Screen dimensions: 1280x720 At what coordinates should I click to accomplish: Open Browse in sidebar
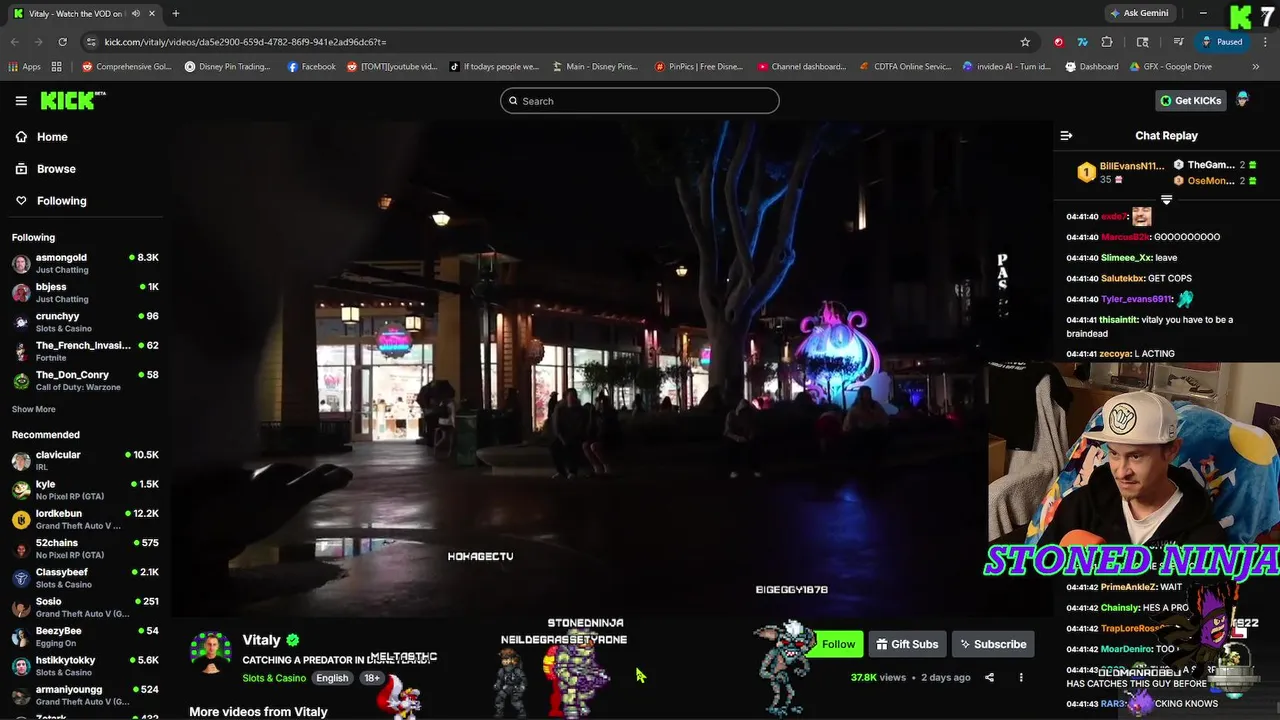[45, 169]
